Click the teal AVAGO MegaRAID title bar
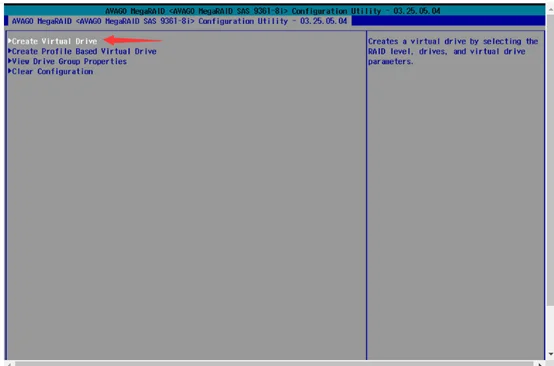Screen dimensions: 554x366 (x=275, y=11)
